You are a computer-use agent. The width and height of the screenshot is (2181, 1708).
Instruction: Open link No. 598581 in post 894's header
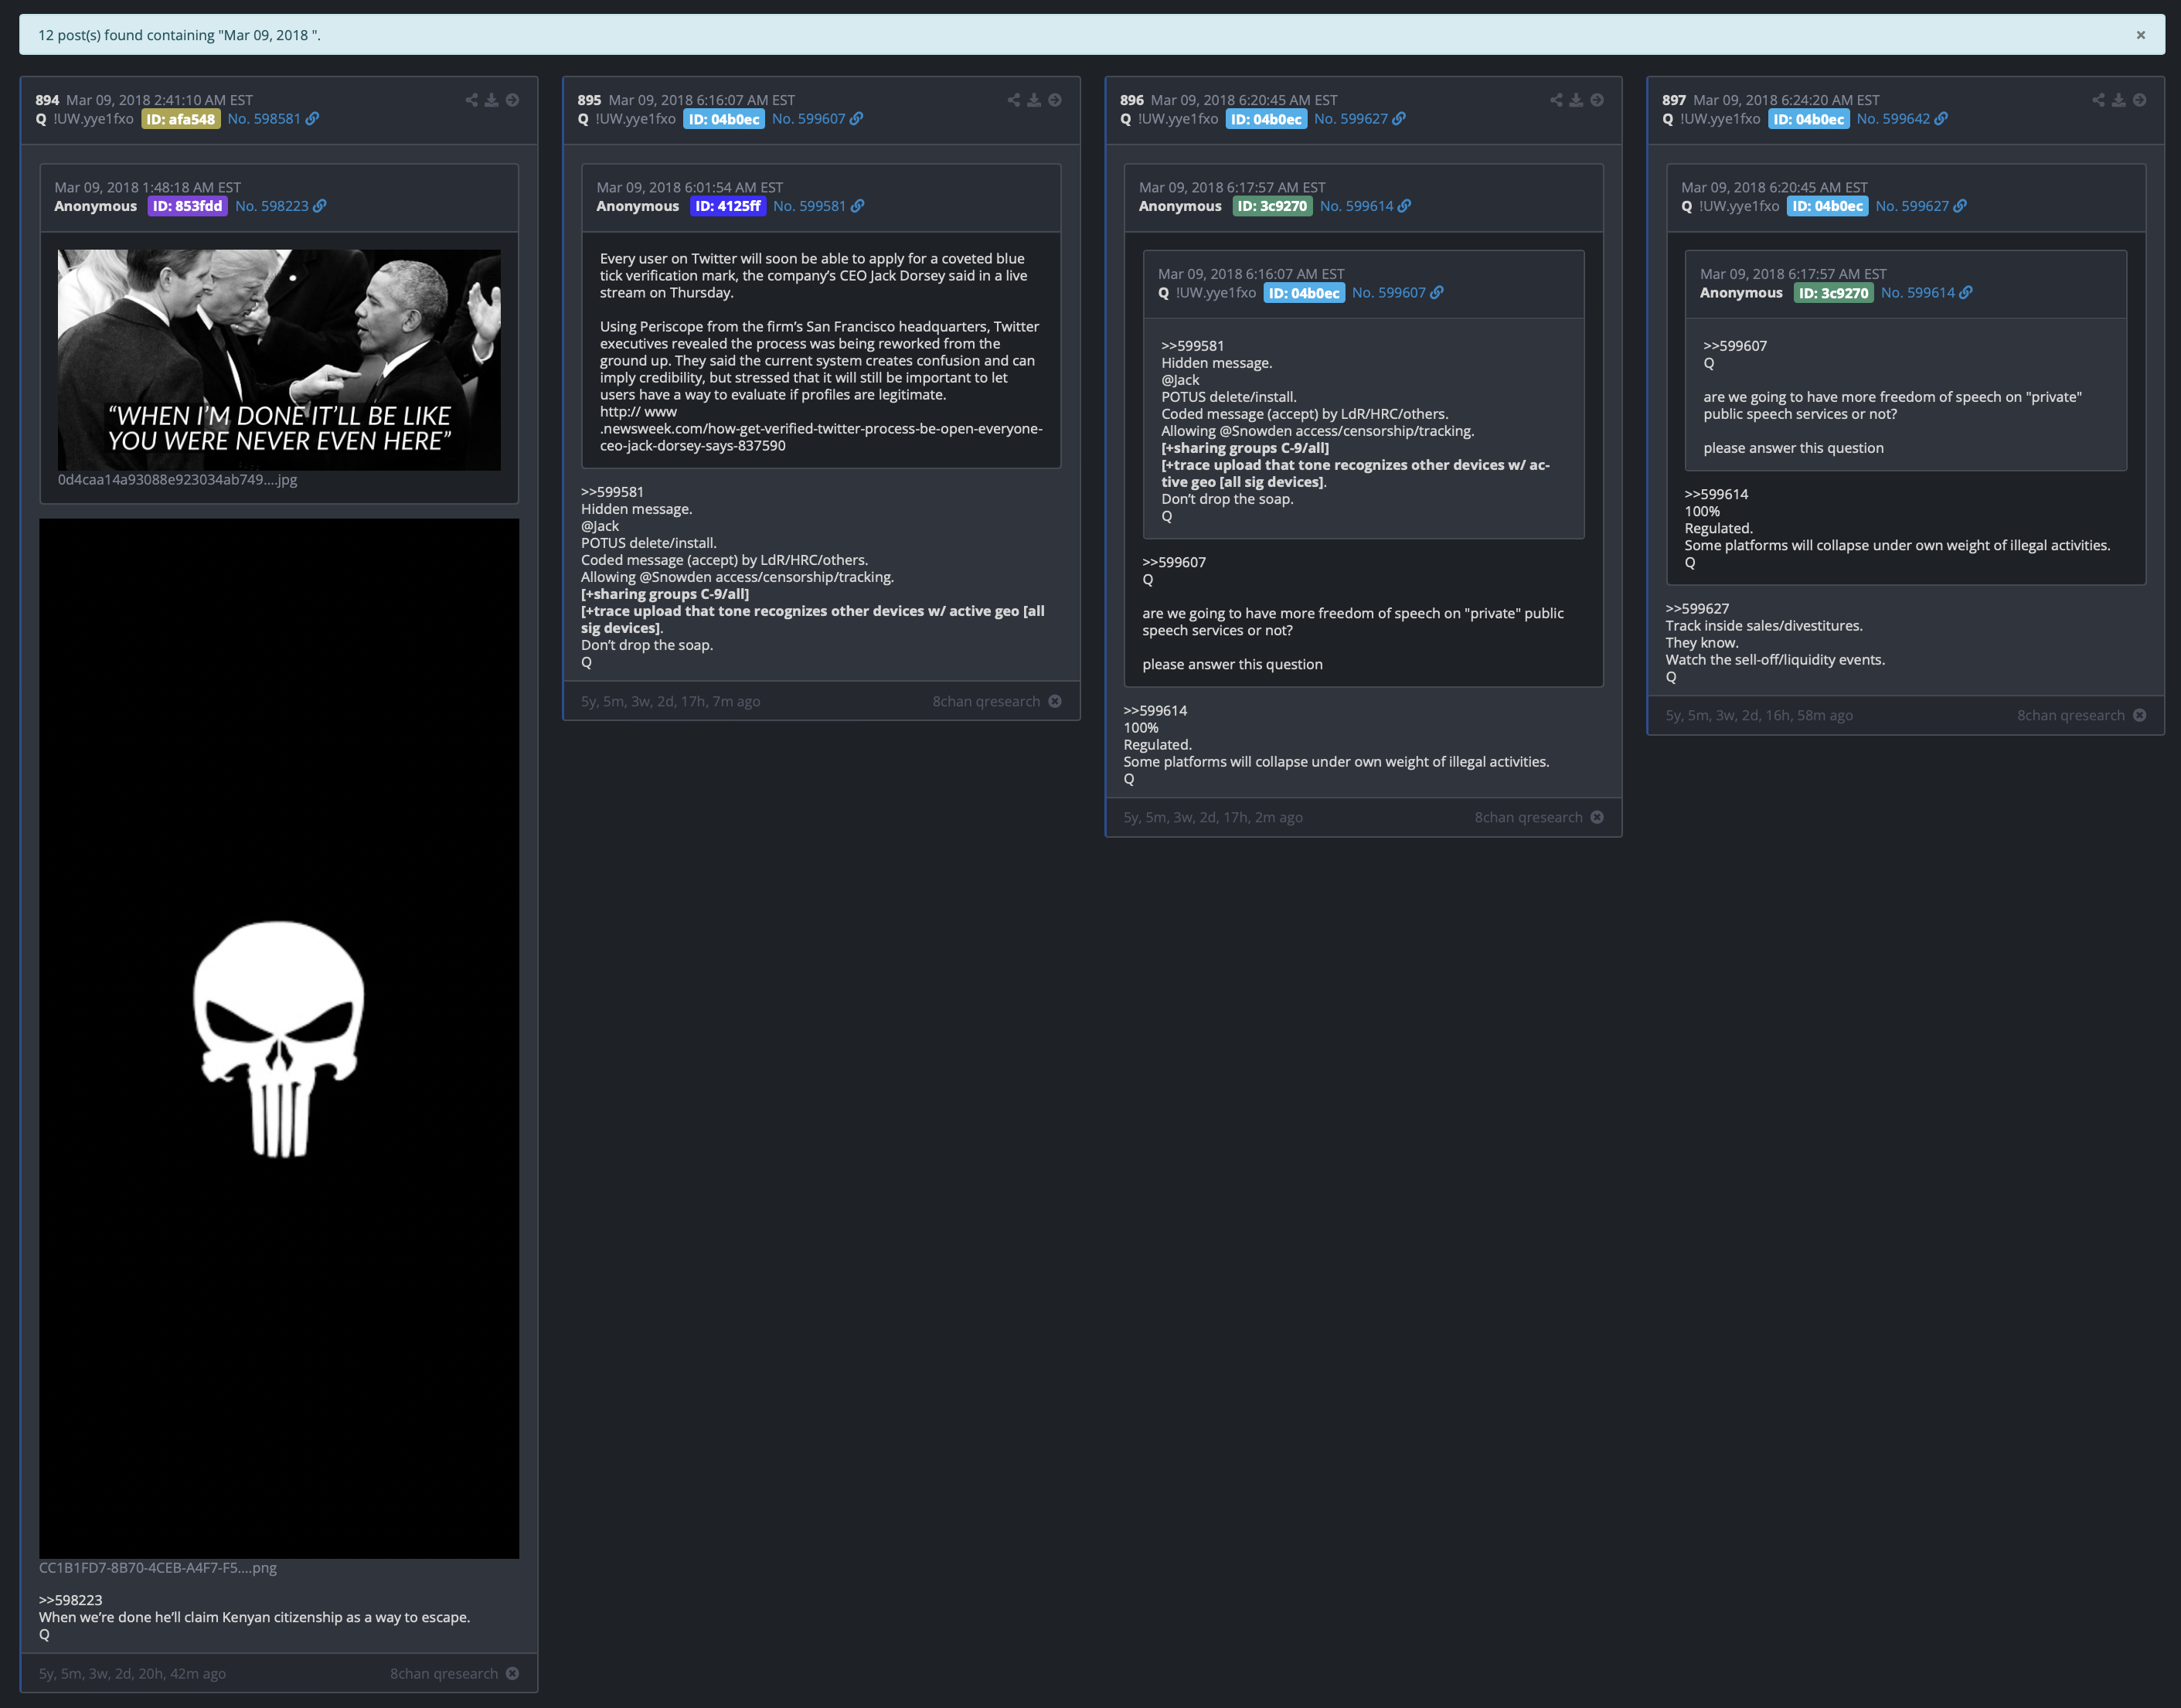[264, 119]
